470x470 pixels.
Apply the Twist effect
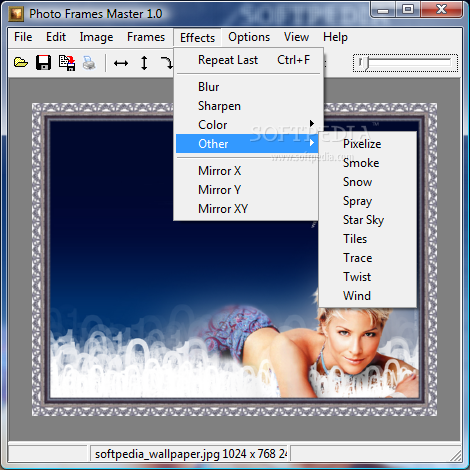pos(368,277)
